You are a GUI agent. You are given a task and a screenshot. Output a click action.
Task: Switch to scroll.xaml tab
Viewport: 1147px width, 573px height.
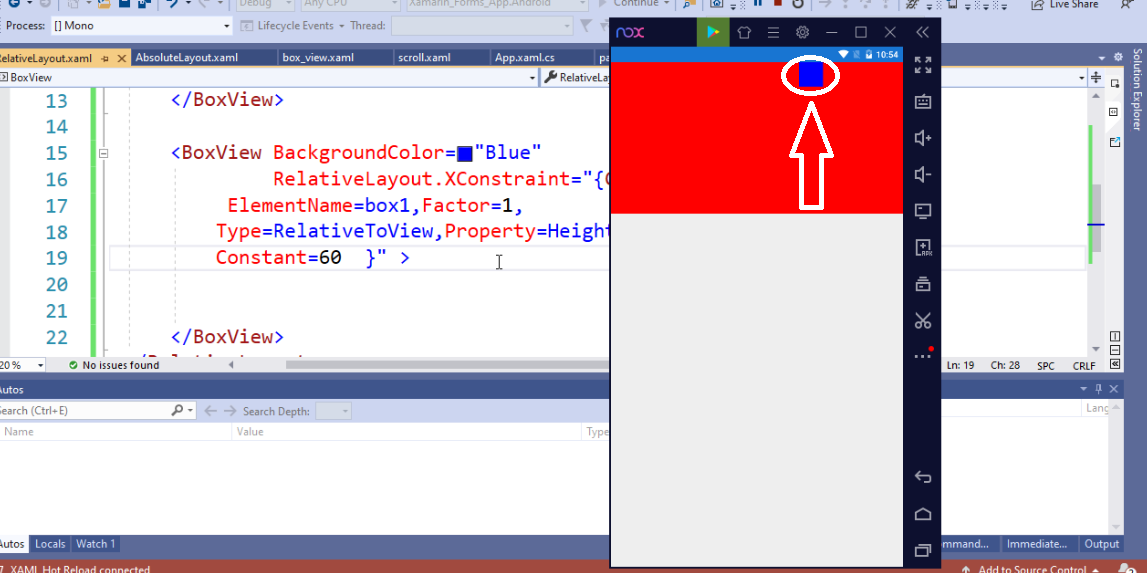point(424,58)
